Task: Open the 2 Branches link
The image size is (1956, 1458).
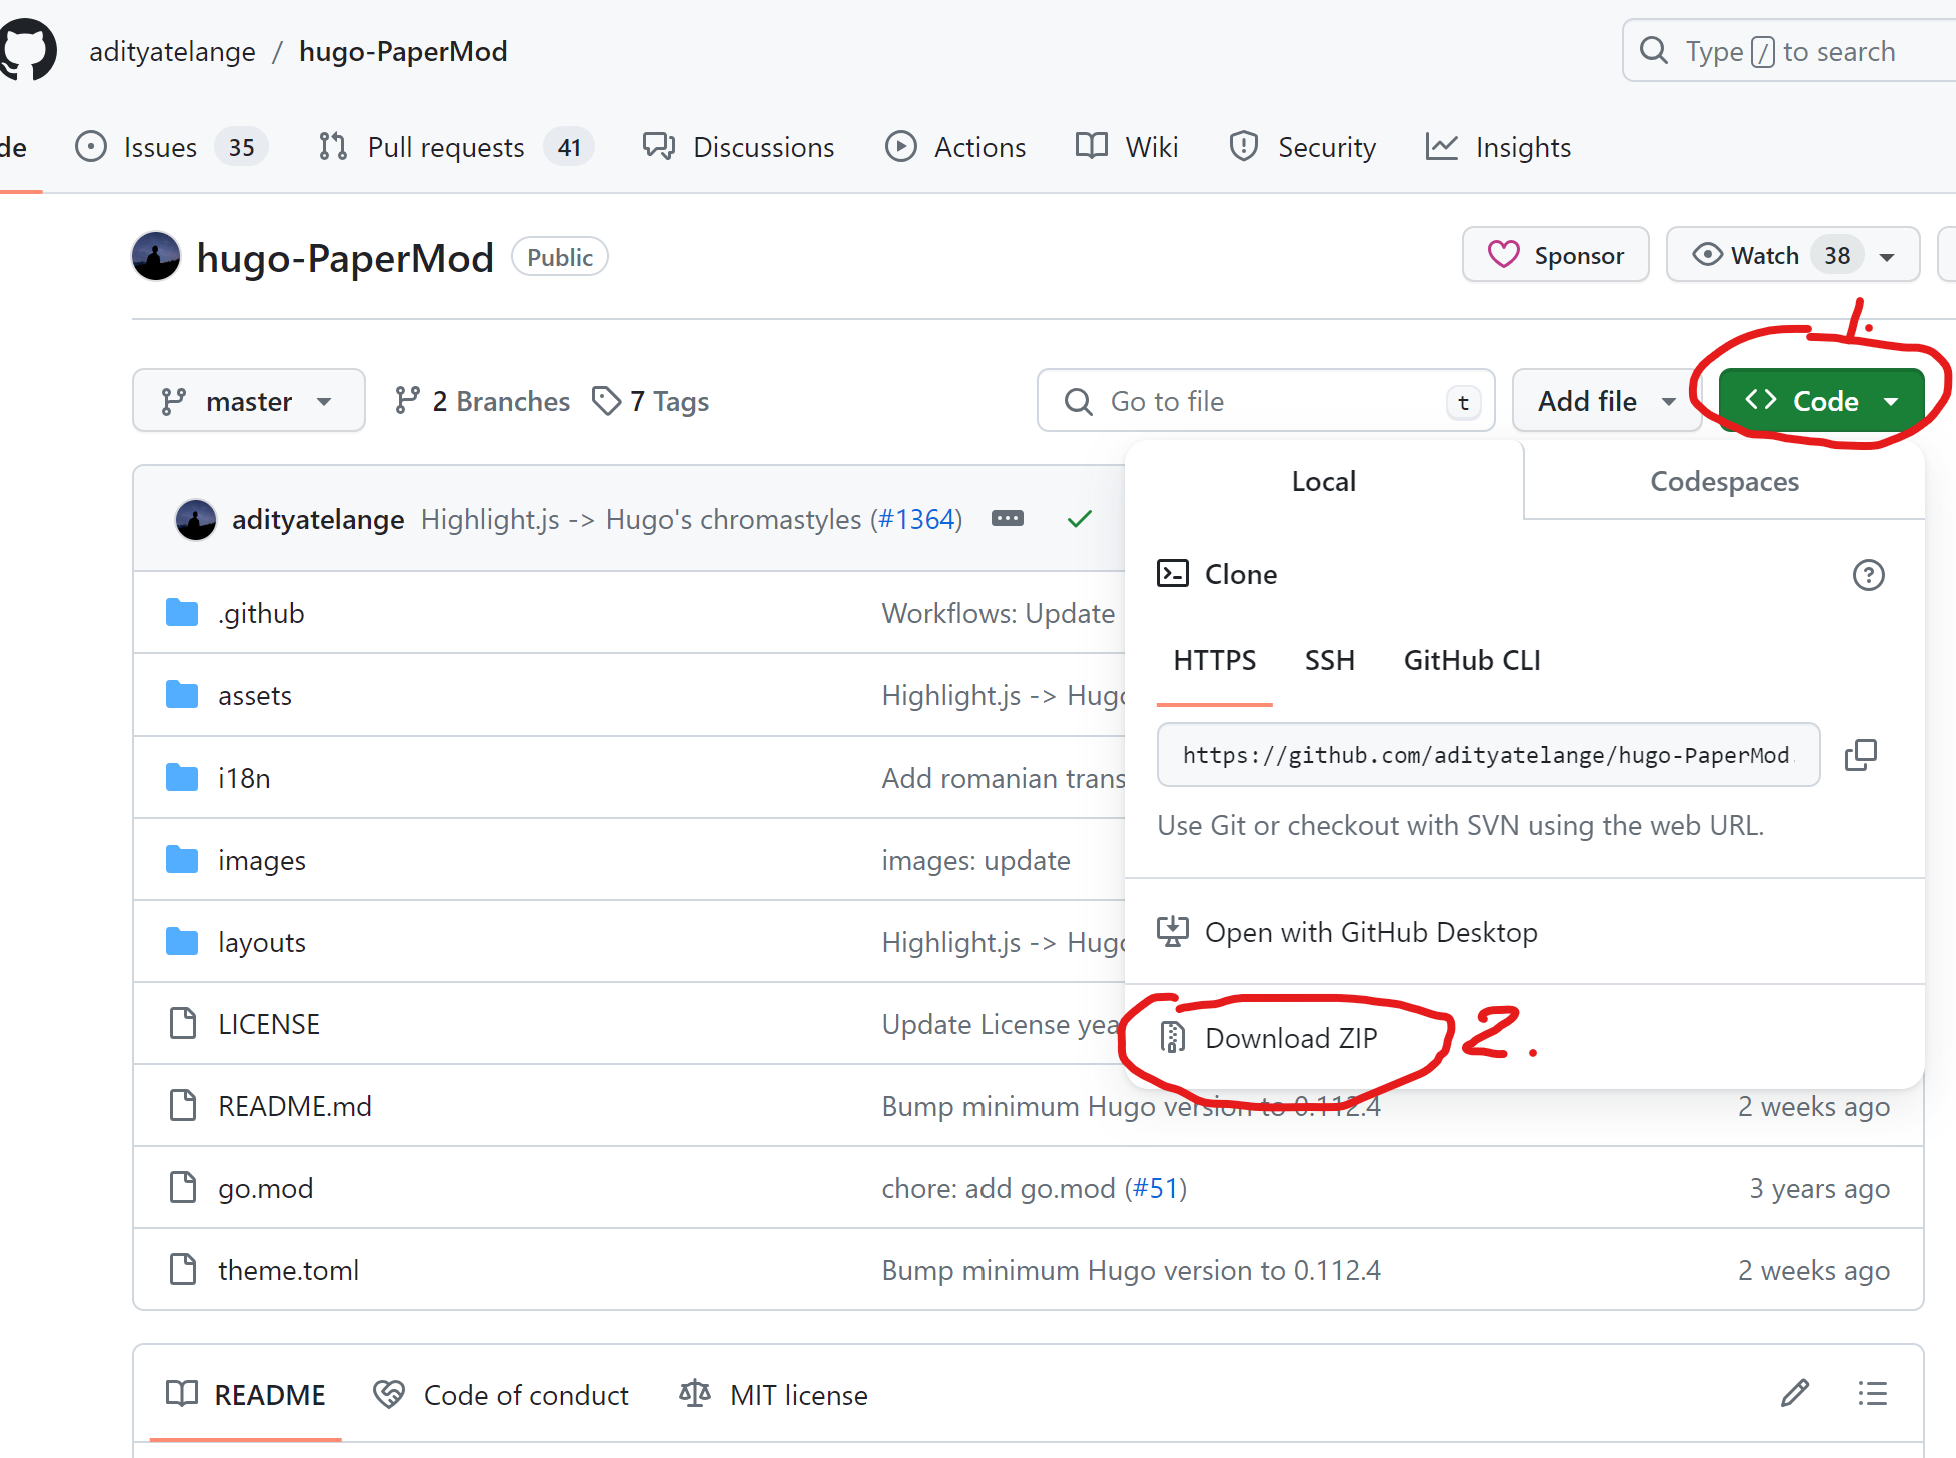Action: coord(482,401)
